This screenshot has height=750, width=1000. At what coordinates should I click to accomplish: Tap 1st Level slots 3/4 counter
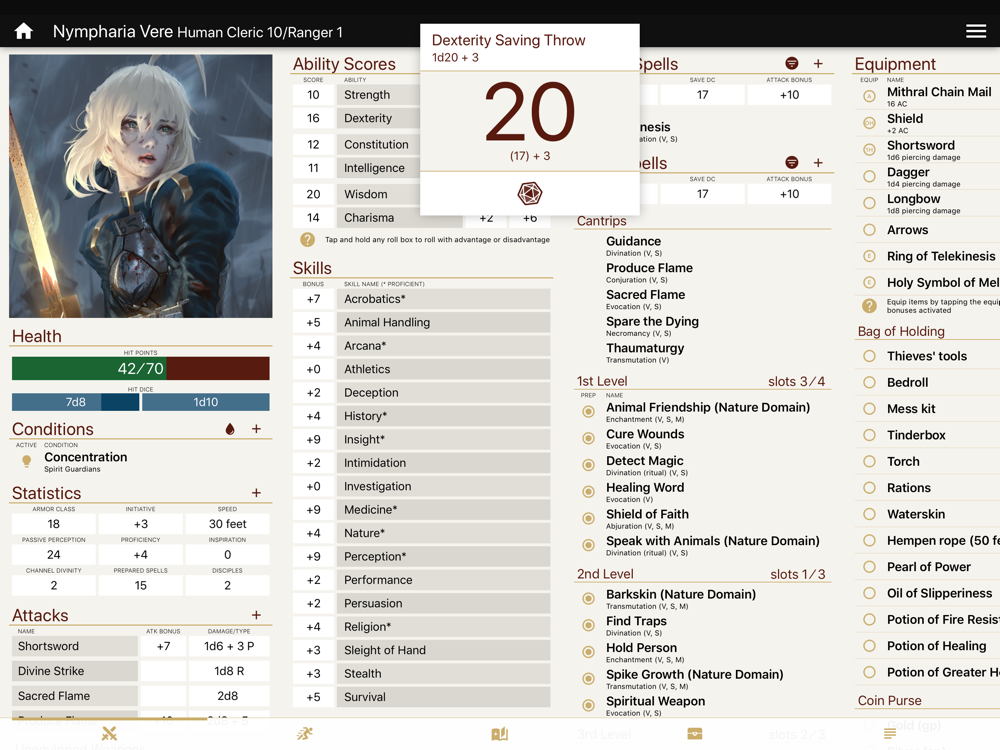pos(796,381)
